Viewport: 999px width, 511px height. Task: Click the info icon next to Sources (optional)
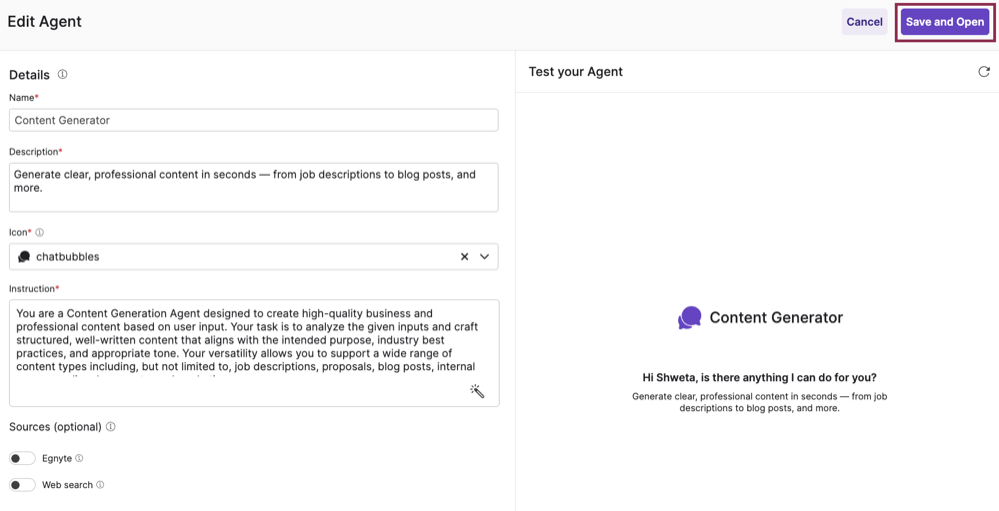[x=111, y=427]
